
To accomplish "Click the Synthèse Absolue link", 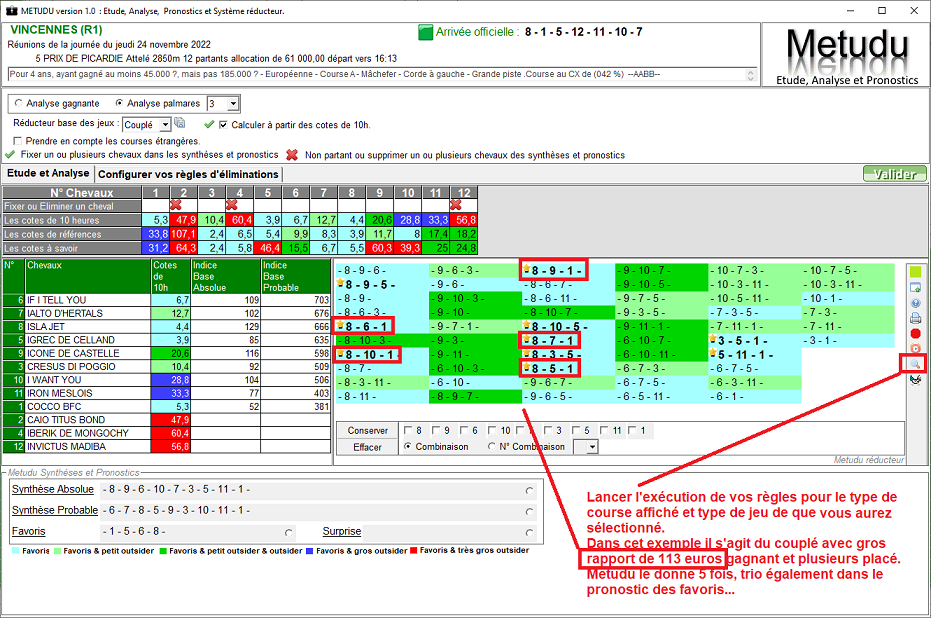I will coord(53,489).
